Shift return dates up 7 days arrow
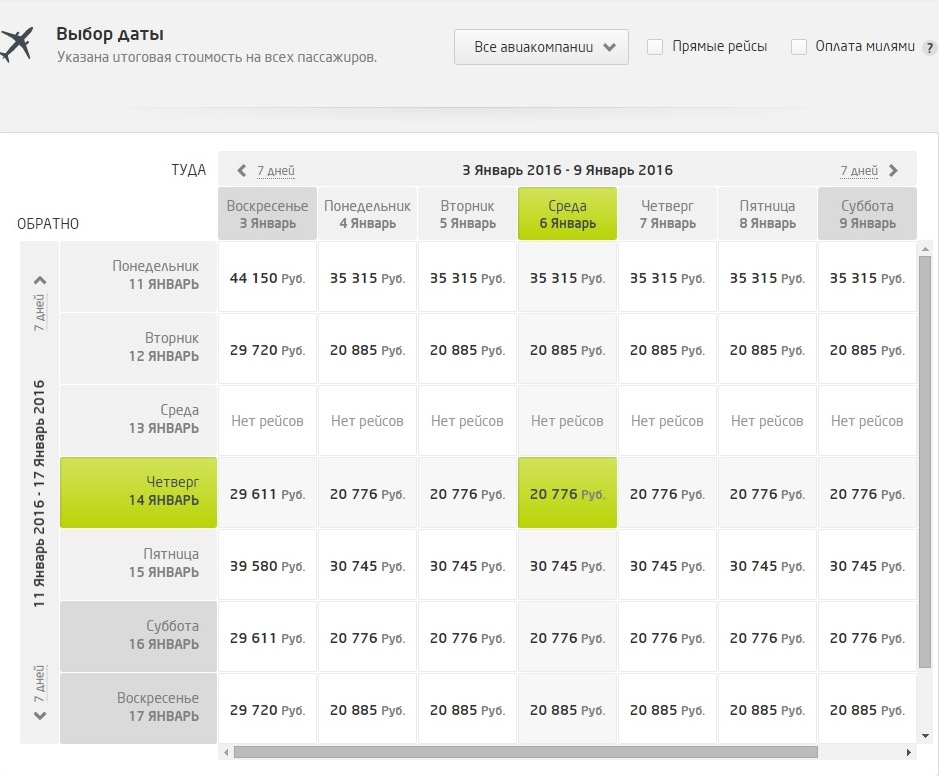 [40, 281]
